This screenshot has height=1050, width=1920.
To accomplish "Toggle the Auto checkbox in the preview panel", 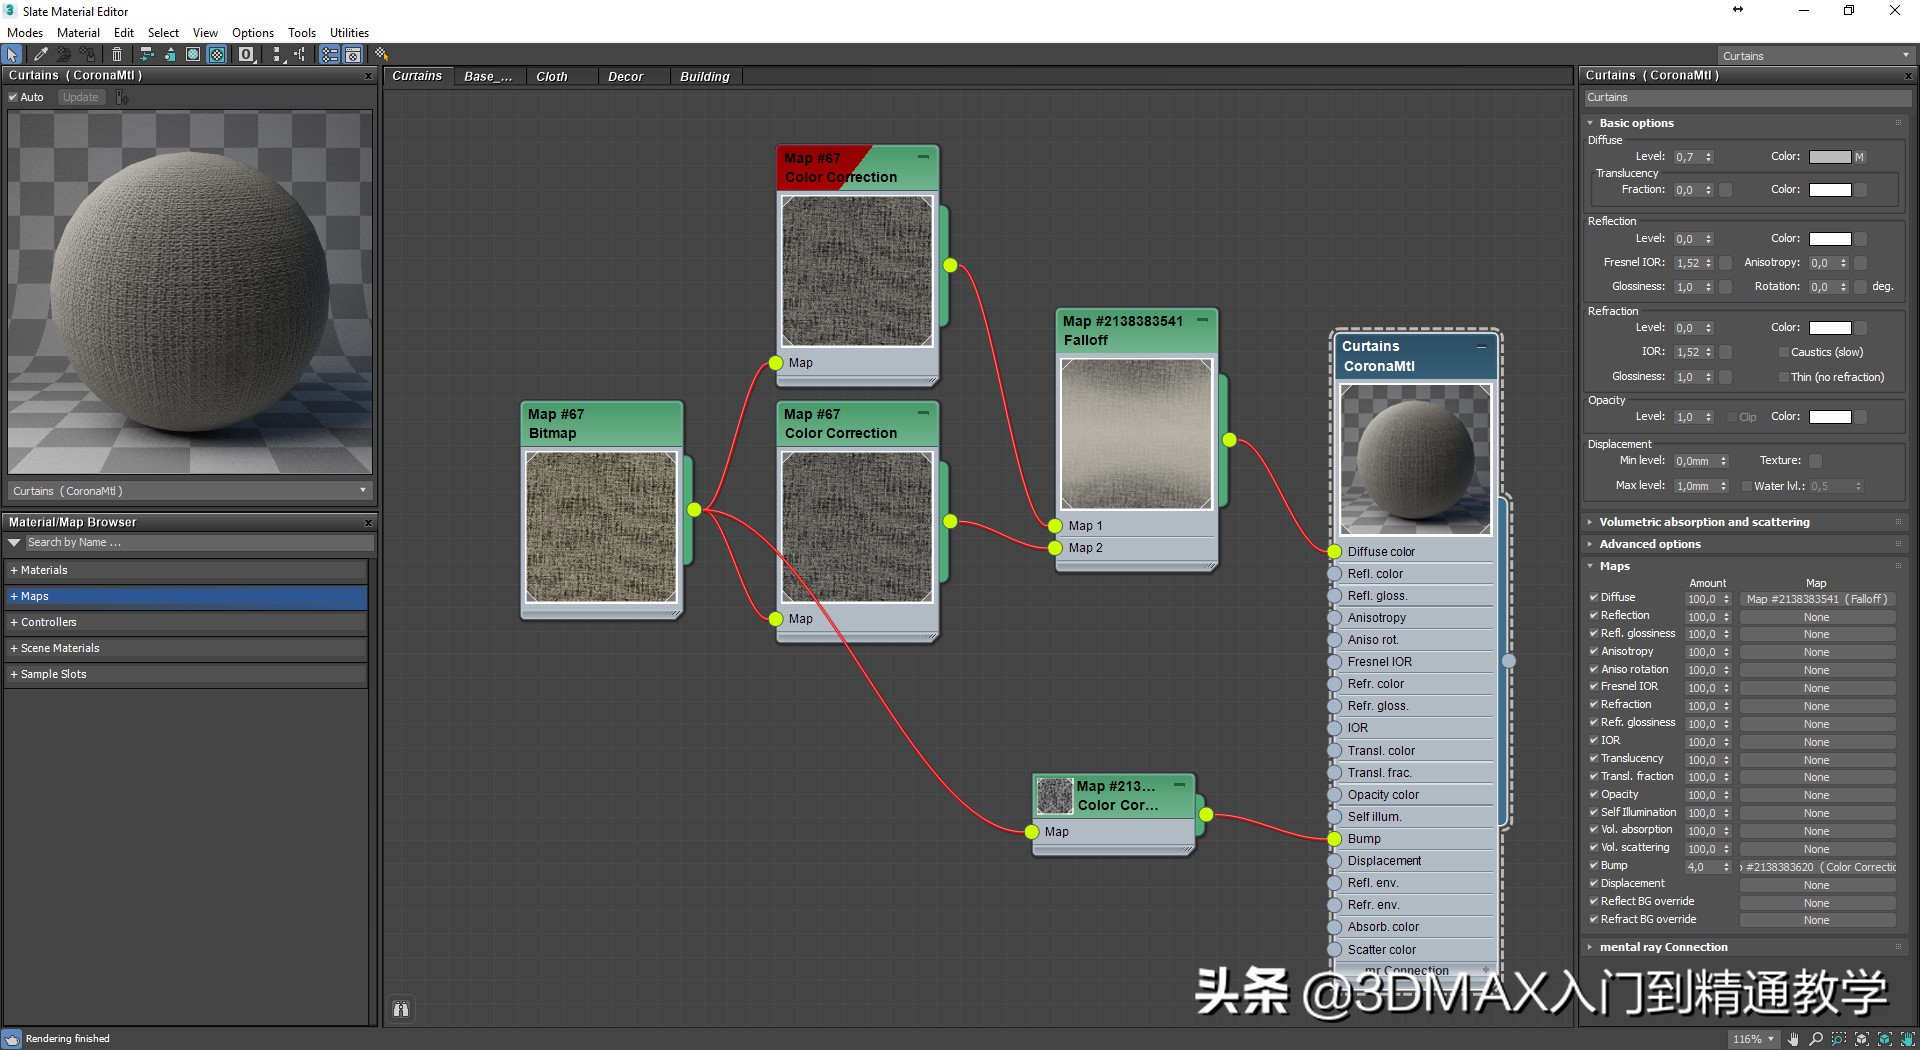I will [x=14, y=97].
